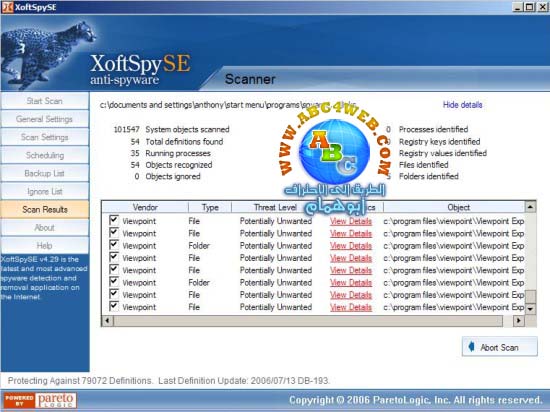Click the scanned path text under Scanner

point(228,105)
